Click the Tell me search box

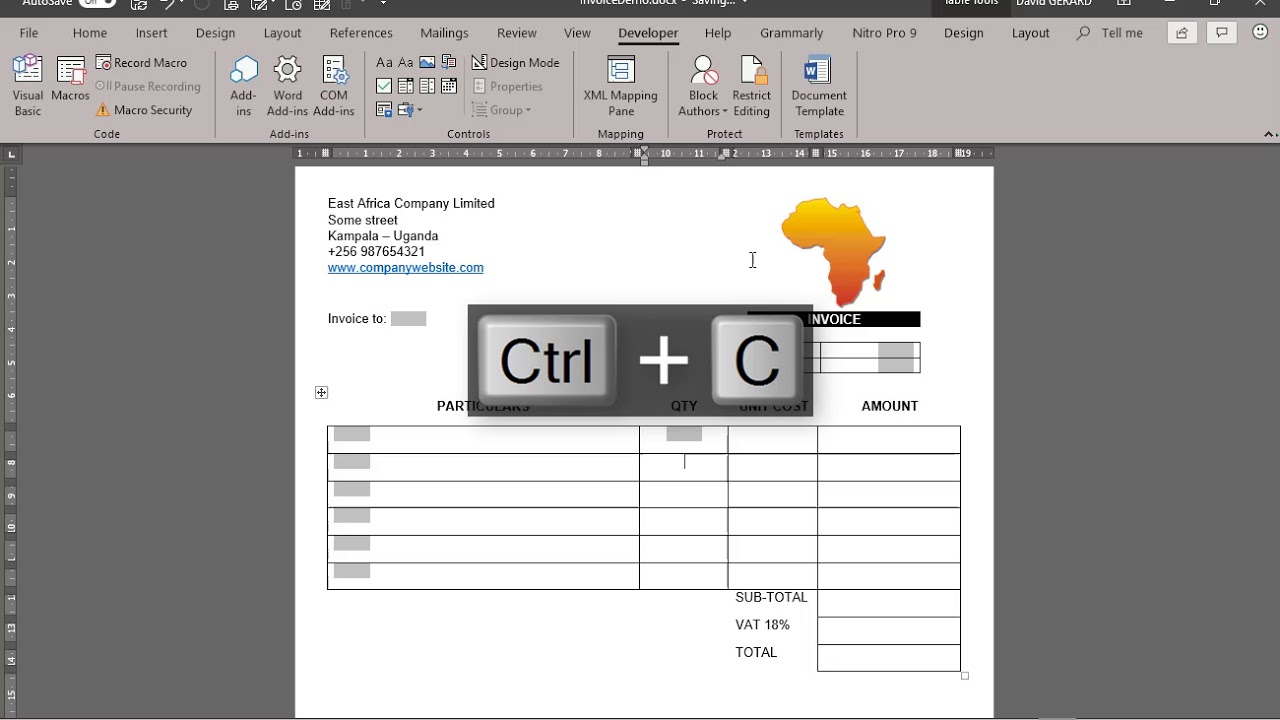coord(1110,33)
